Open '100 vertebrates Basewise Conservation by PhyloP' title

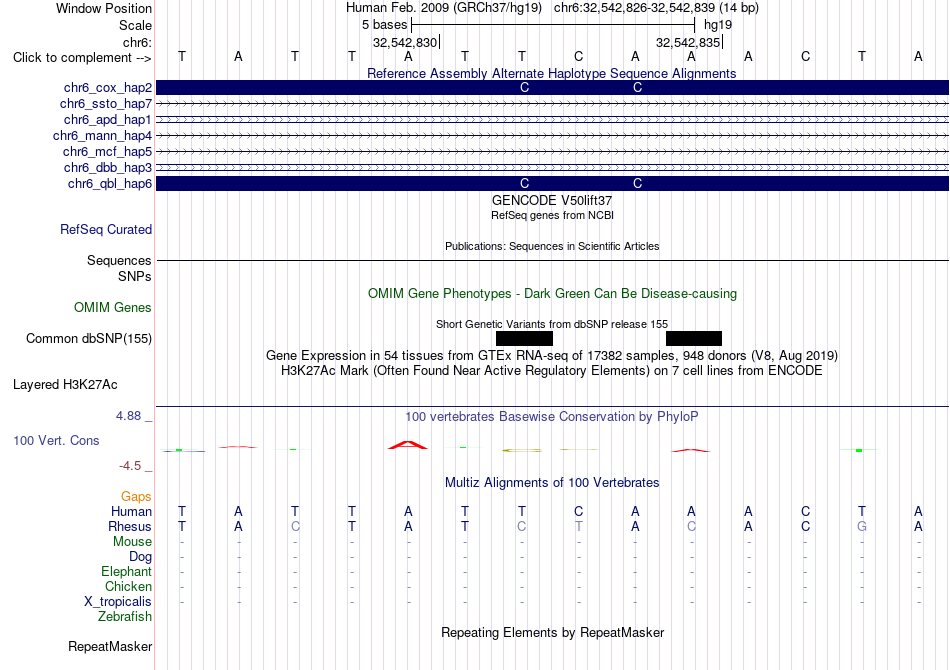[x=552, y=417]
